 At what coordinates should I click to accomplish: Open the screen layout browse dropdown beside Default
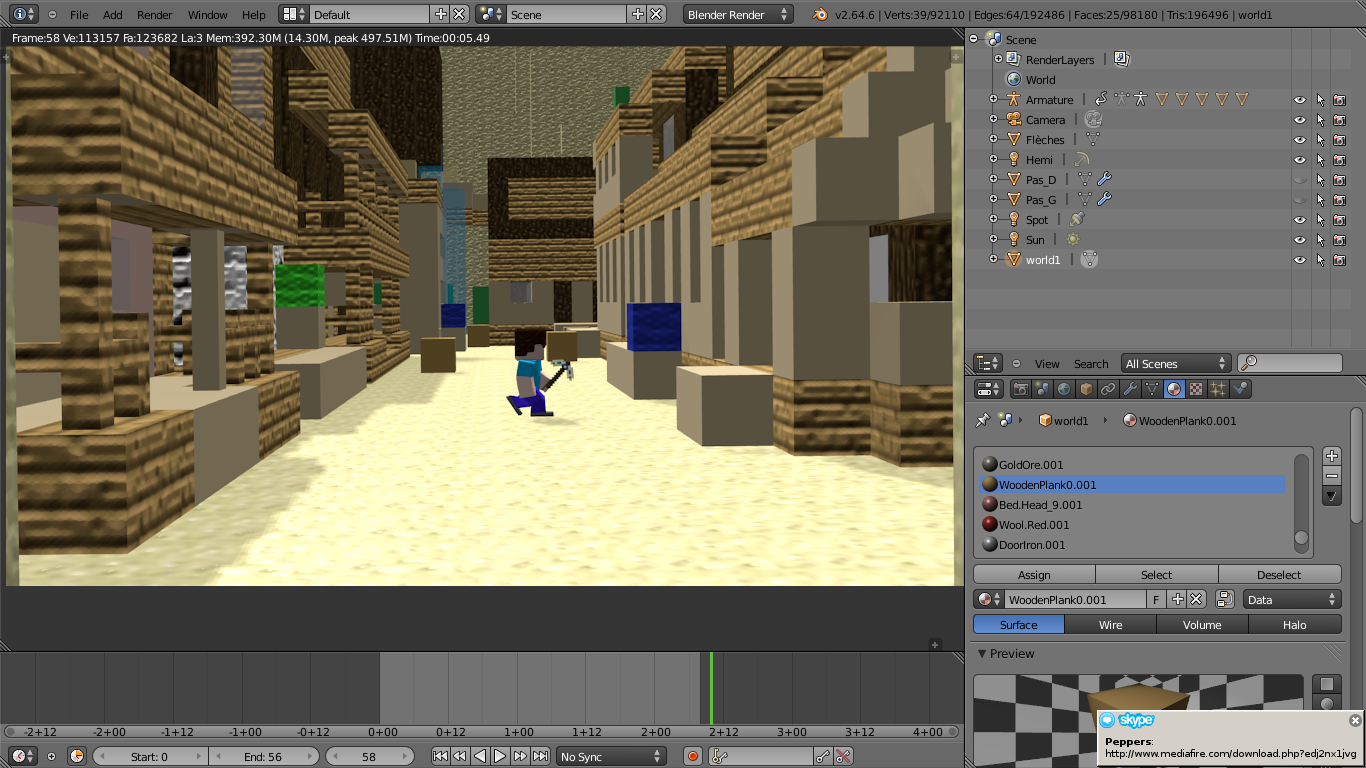(x=294, y=14)
